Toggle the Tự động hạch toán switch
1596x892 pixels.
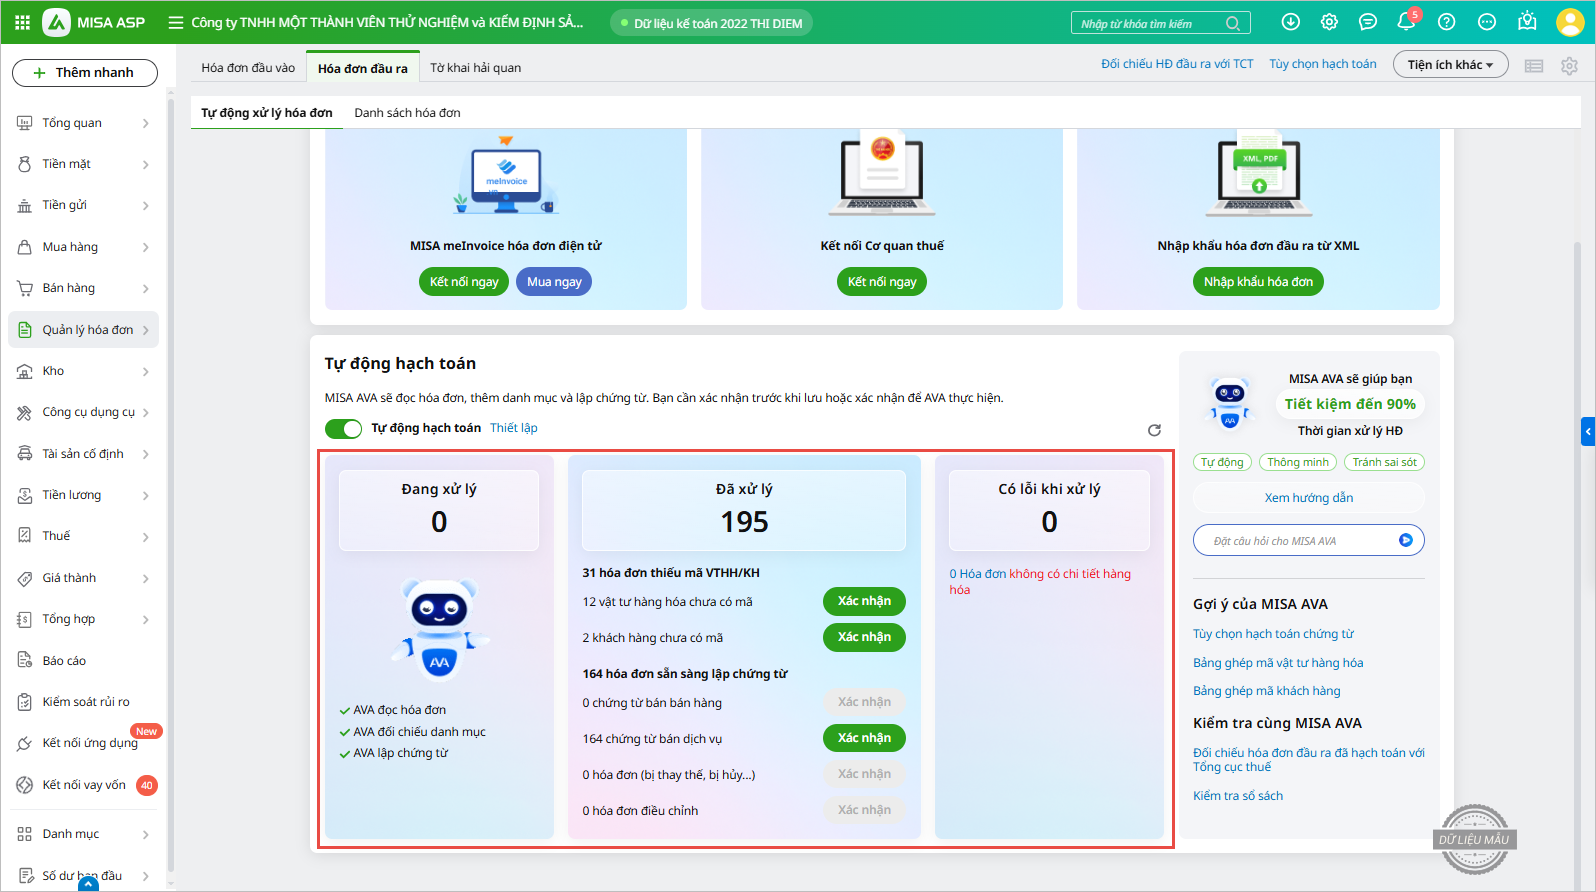343,429
